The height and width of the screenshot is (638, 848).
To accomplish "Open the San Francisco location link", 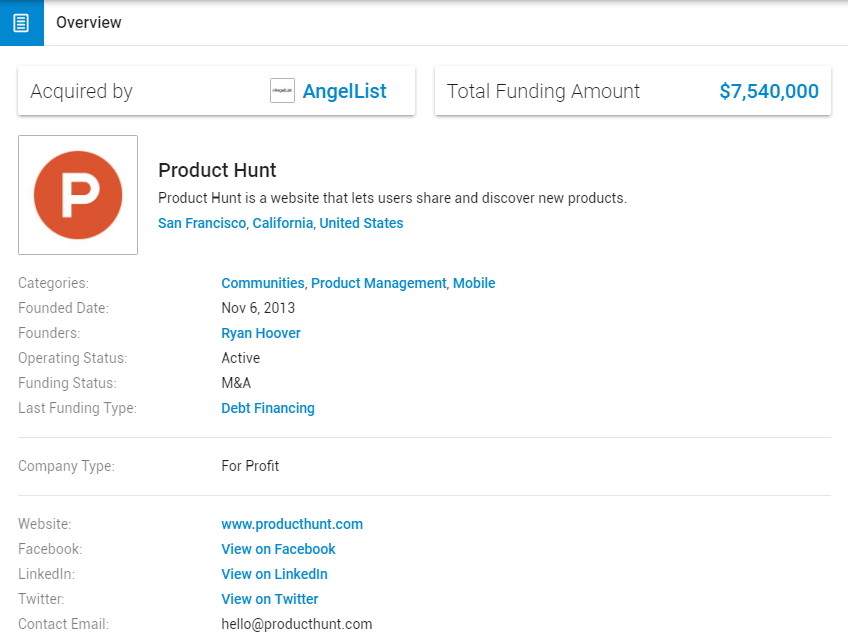I will click(x=201, y=223).
